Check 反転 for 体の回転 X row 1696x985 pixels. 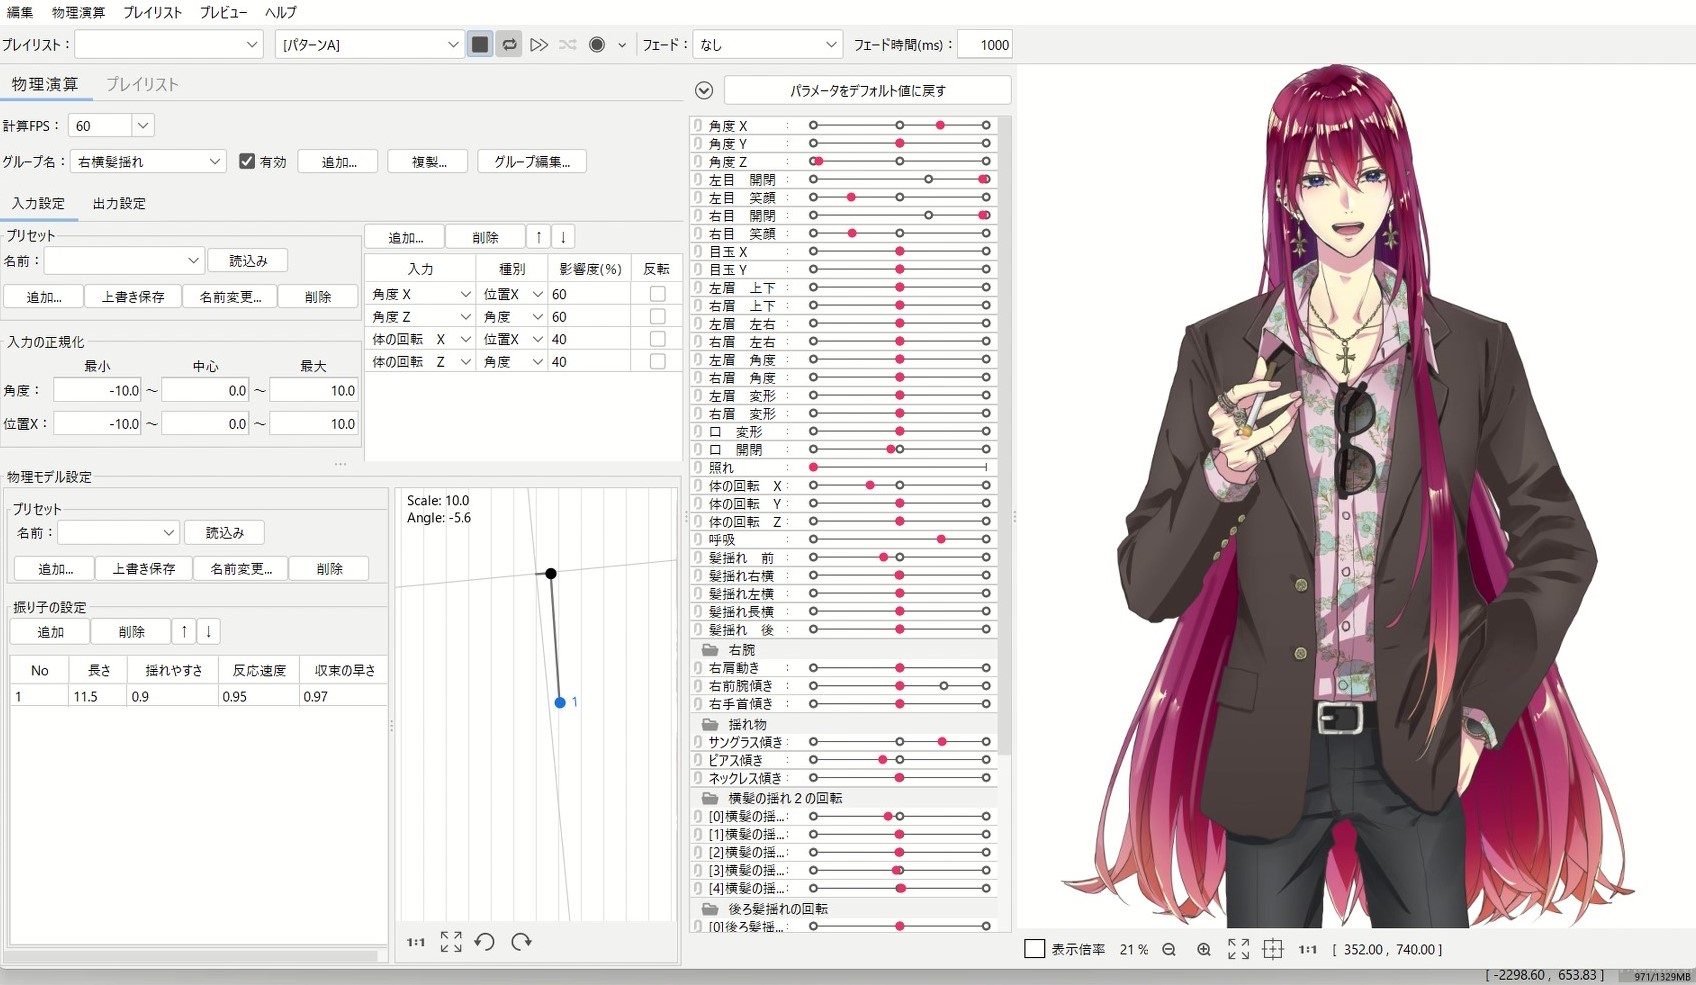(x=657, y=339)
